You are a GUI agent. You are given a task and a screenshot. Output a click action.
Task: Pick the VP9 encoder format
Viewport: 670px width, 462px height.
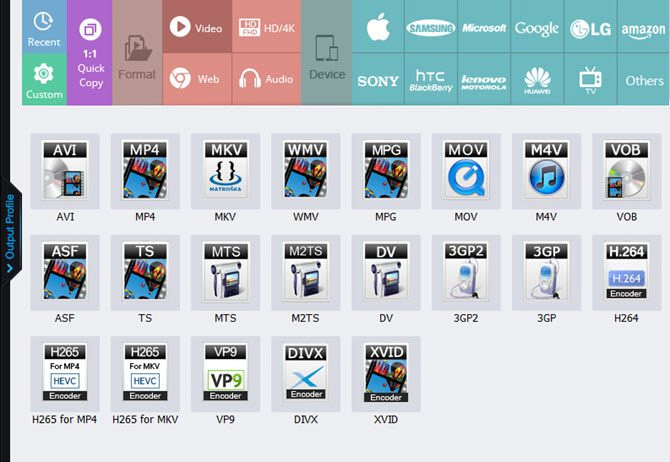(x=225, y=374)
